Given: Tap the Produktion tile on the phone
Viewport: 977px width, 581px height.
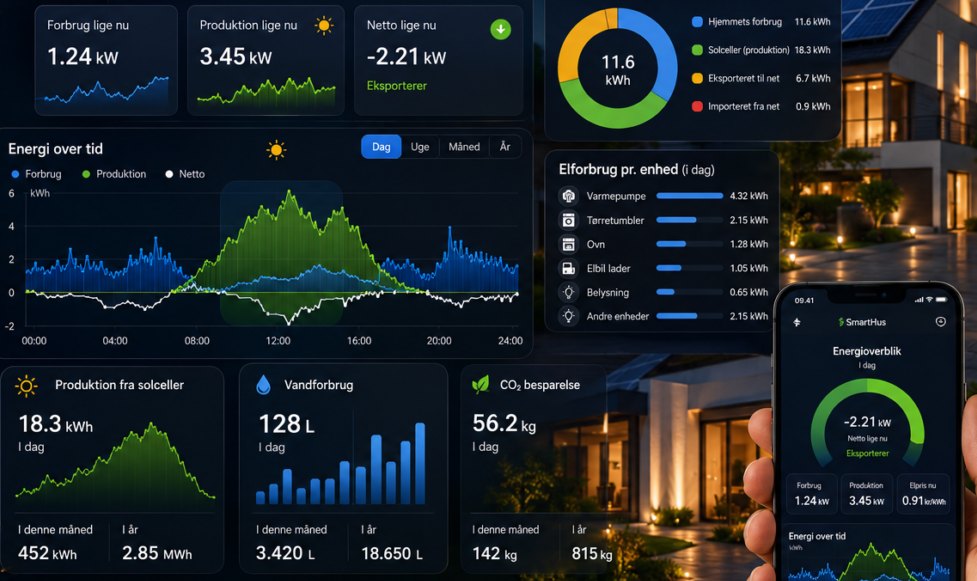Looking at the screenshot, I should pyautogui.click(x=866, y=494).
